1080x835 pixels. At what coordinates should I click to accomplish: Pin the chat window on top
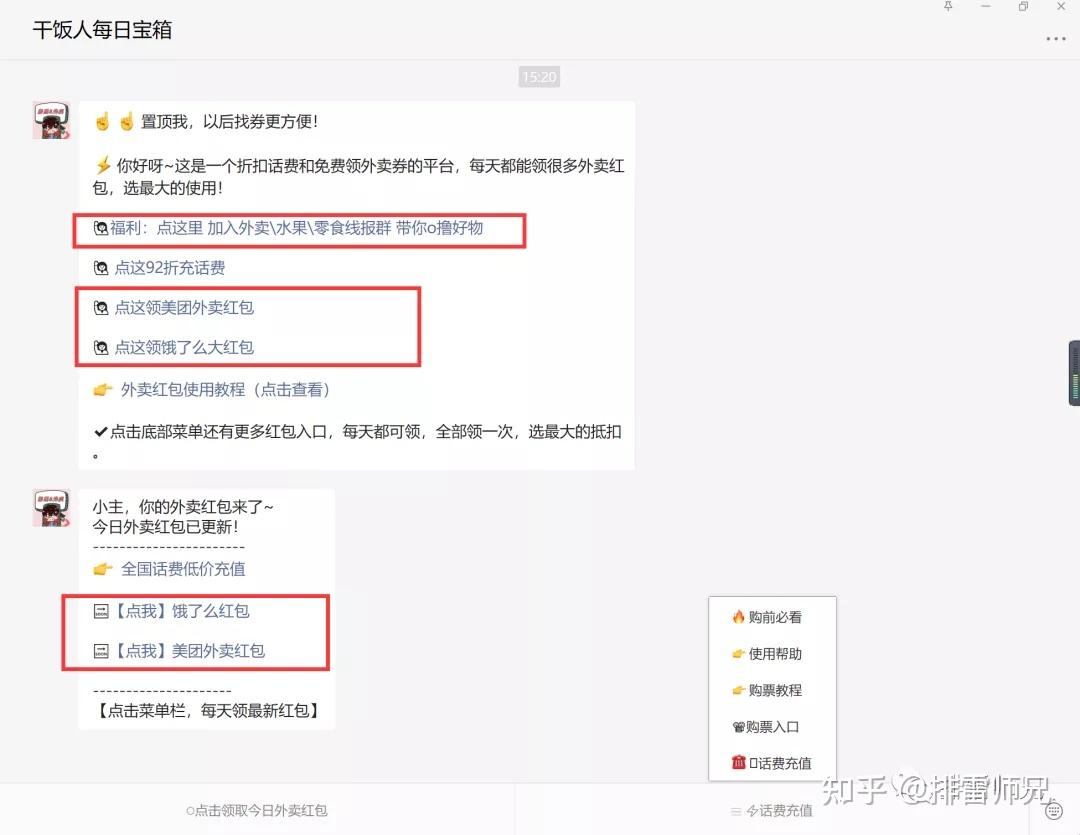pyautogui.click(x=948, y=6)
